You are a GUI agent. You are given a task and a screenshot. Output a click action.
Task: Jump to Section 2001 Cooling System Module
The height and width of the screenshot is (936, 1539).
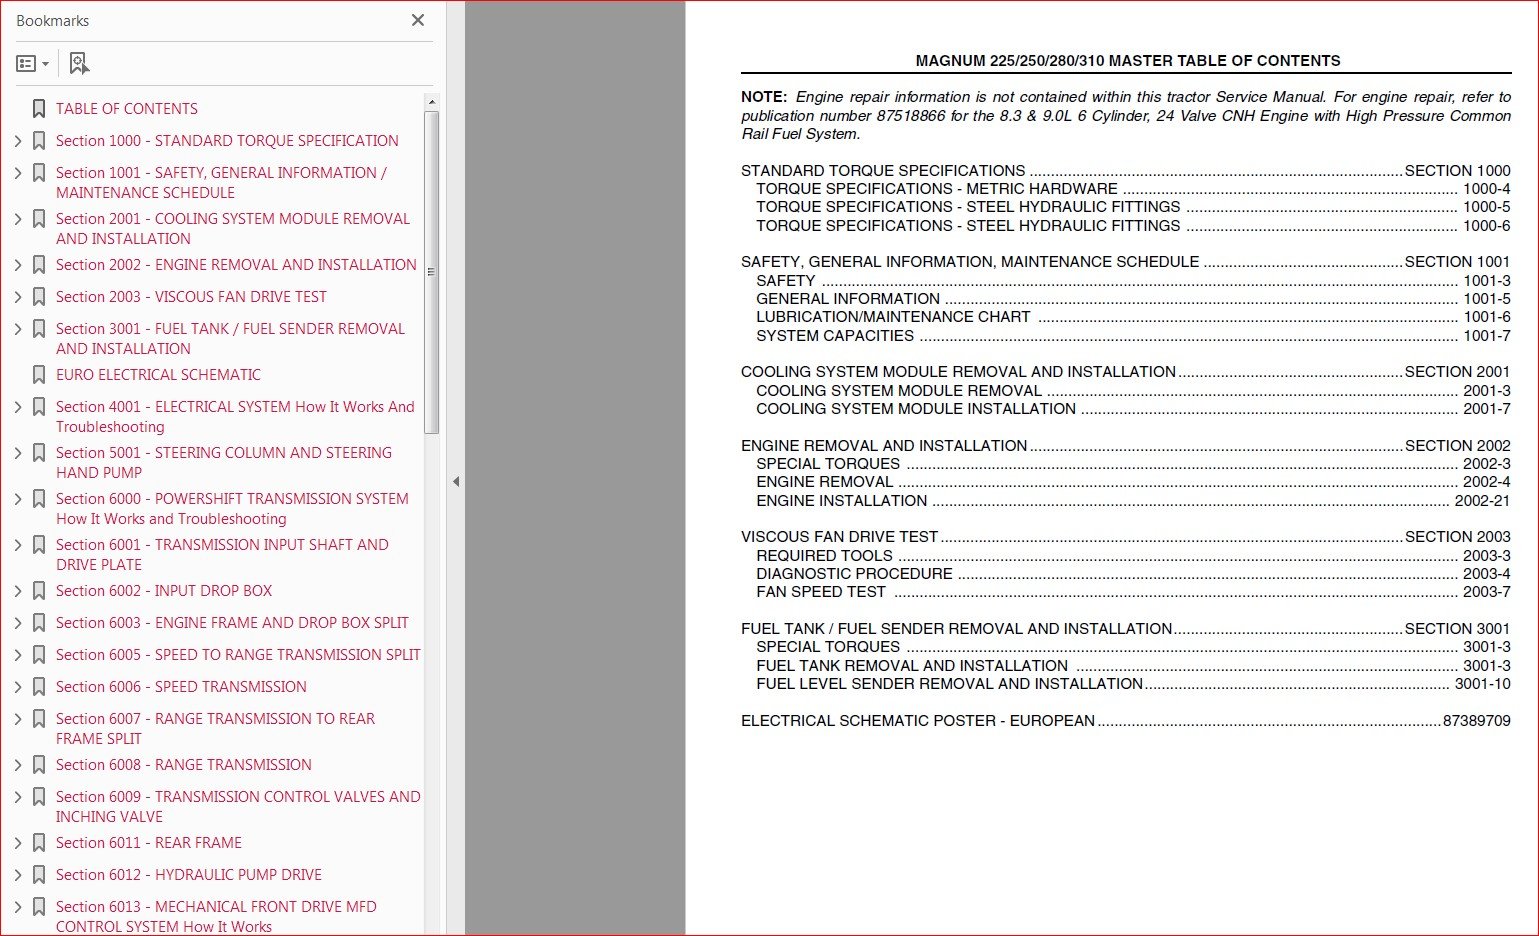pyautogui.click(x=233, y=229)
